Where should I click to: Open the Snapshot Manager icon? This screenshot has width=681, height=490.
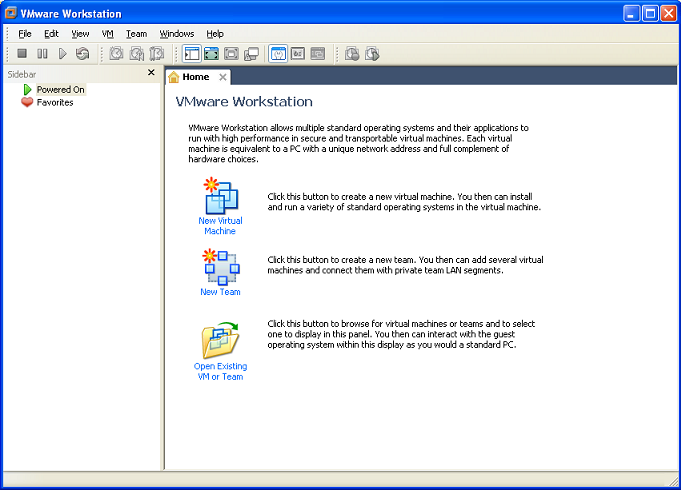point(157,54)
